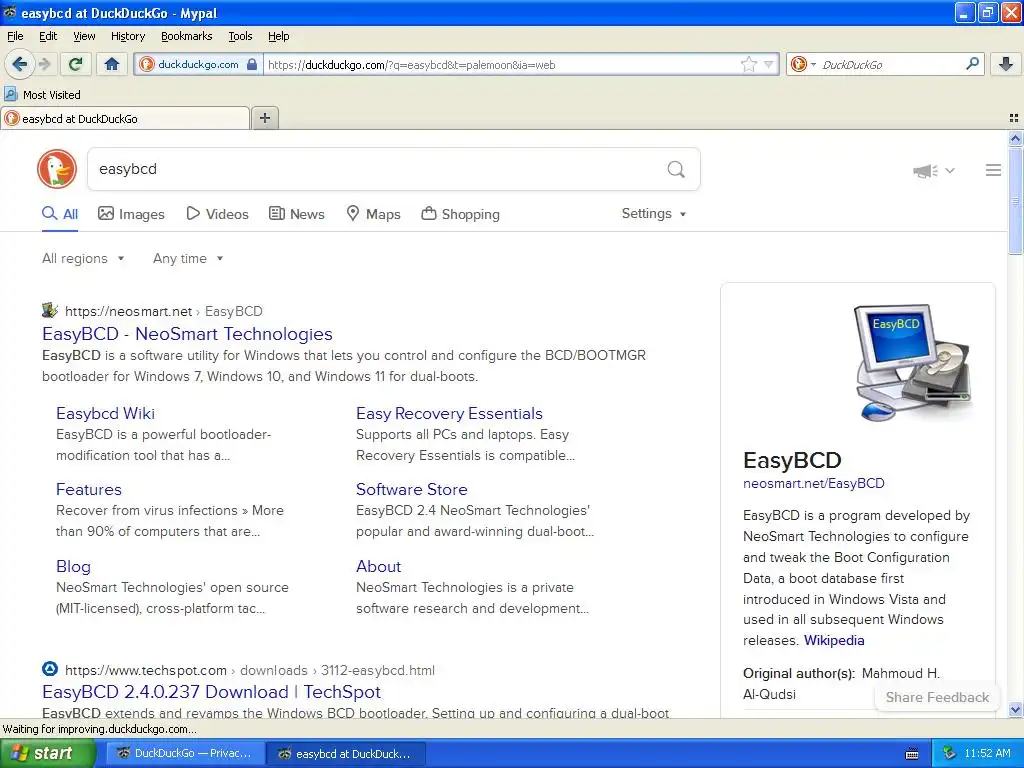Click the megaphone spread icon
This screenshot has width=1024, height=768.
click(925, 170)
